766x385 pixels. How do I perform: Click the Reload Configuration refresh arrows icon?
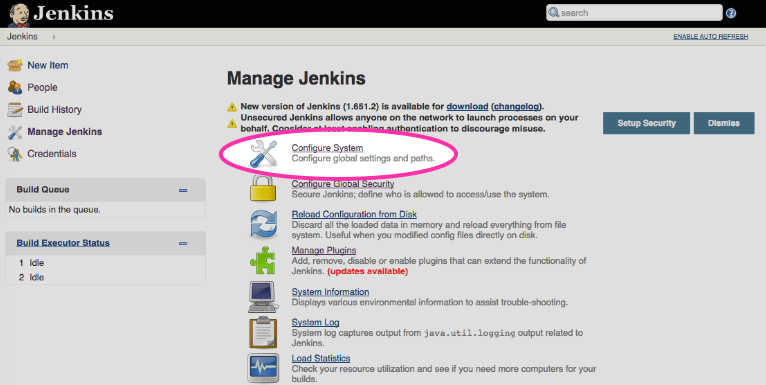(x=263, y=224)
